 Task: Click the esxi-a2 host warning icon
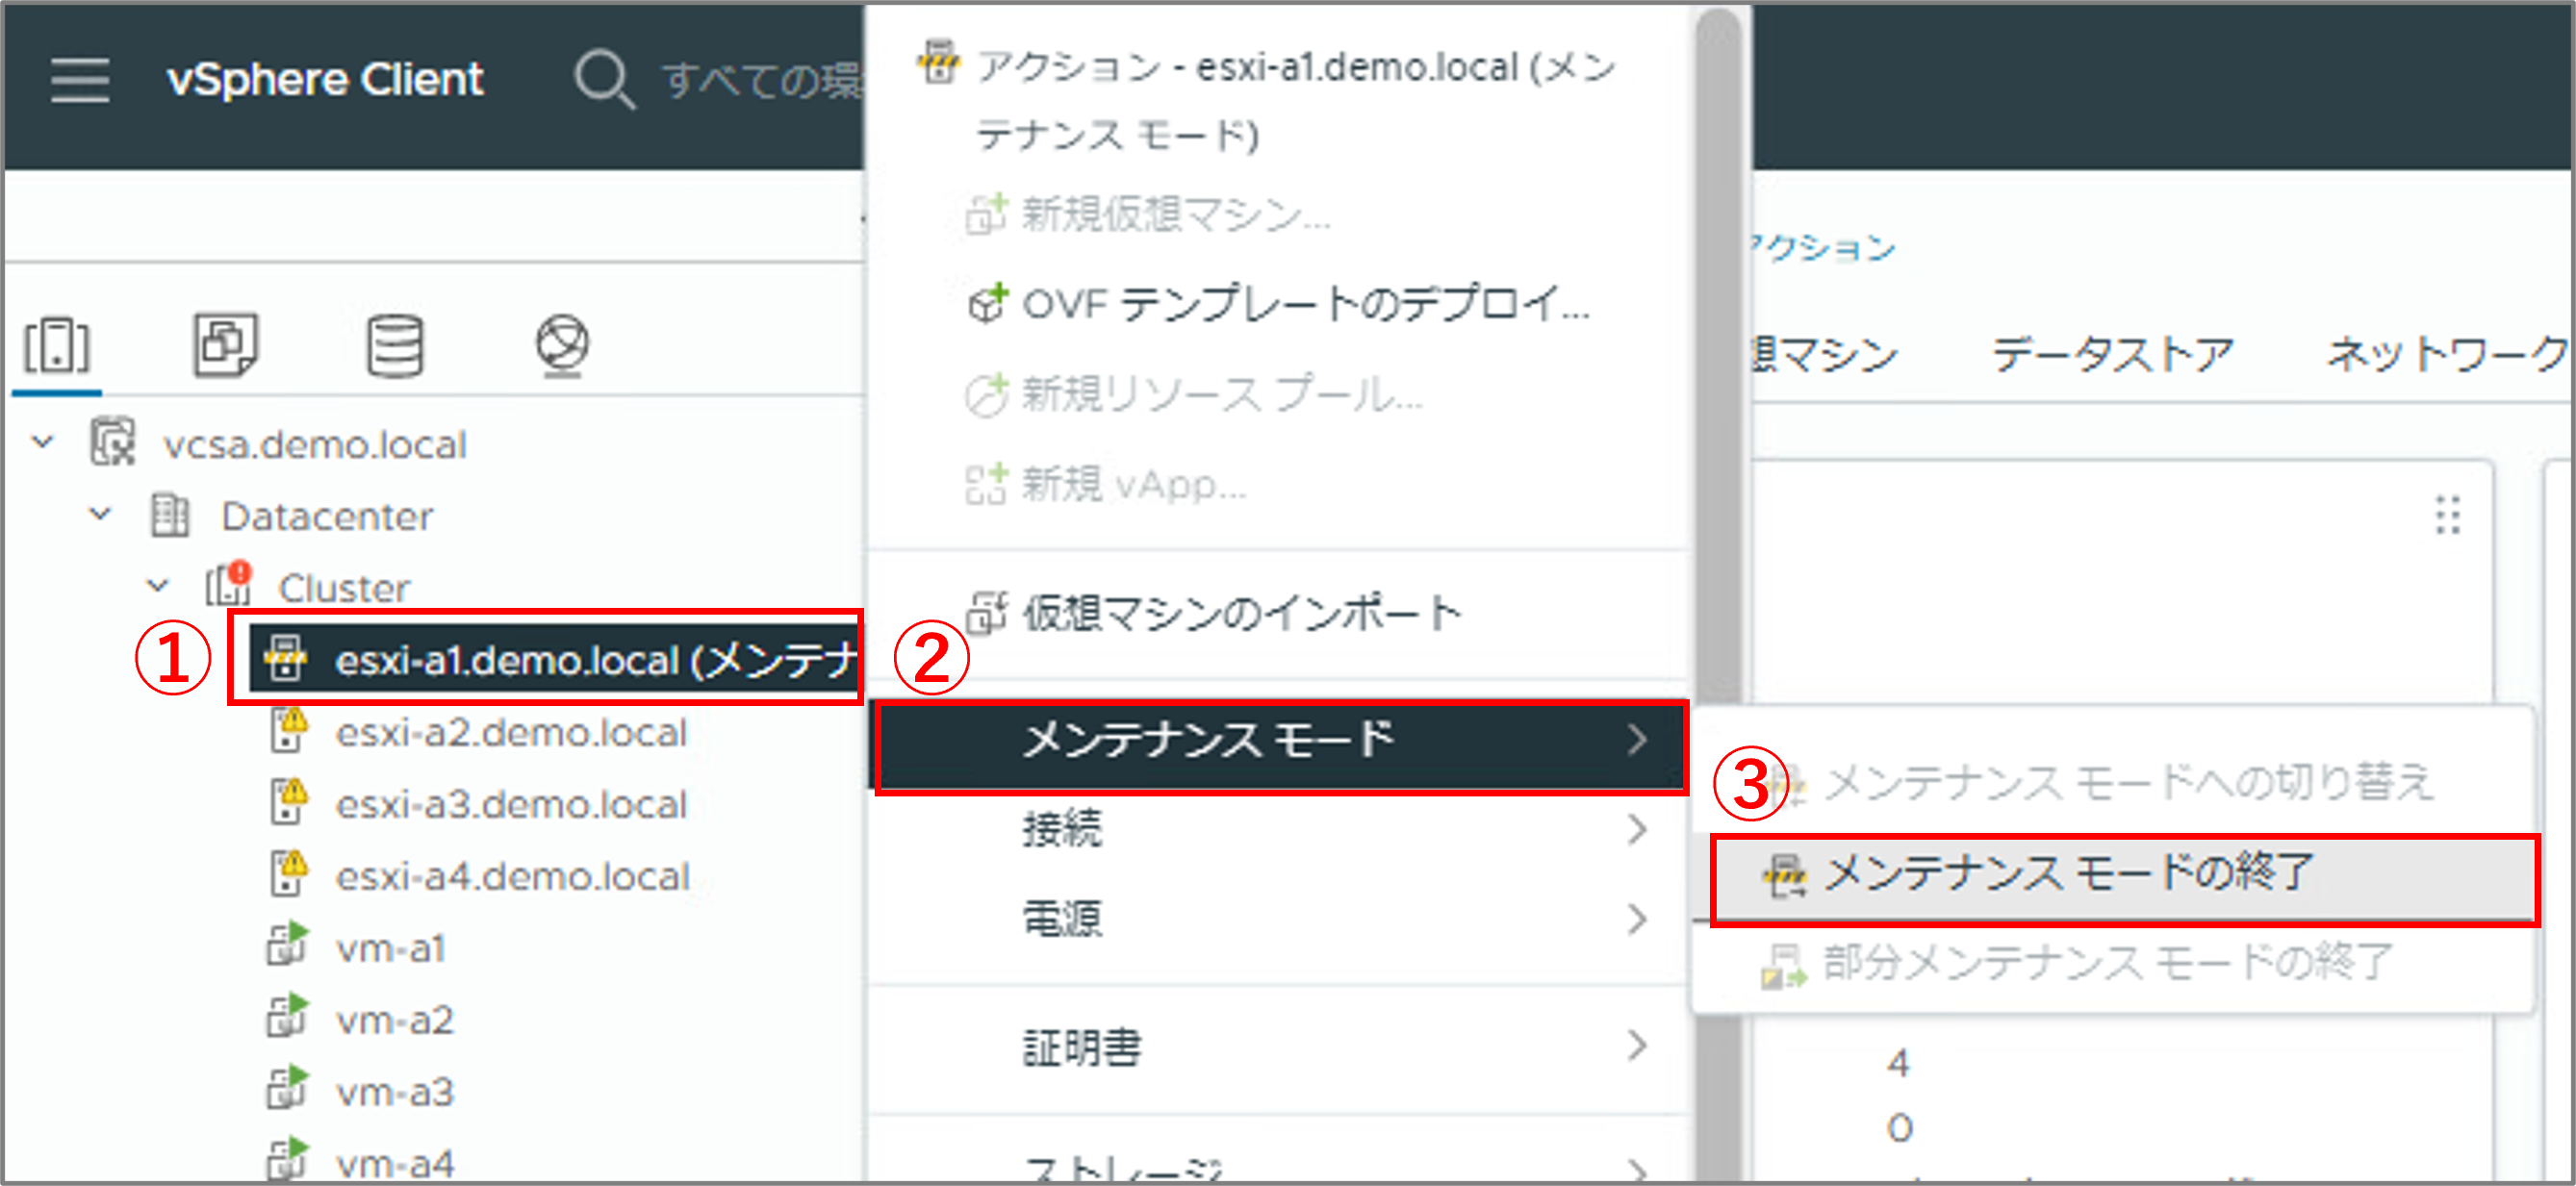pos(288,730)
